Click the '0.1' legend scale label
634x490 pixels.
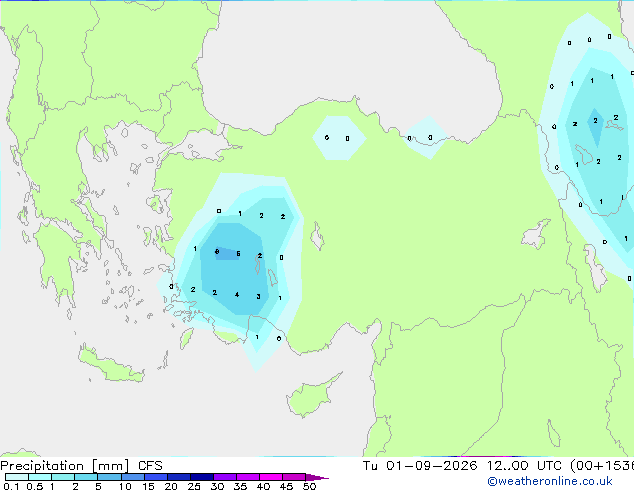pyautogui.click(x=11, y=486)
